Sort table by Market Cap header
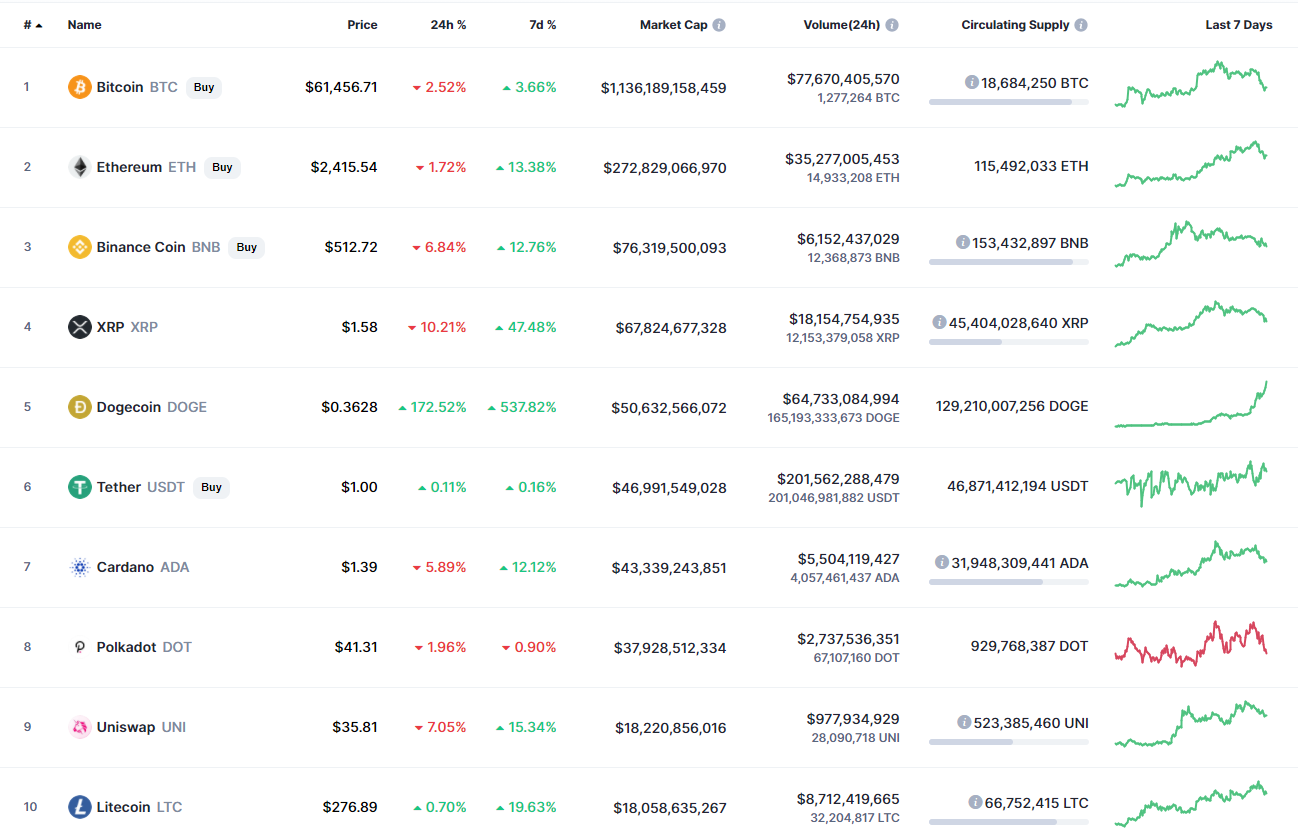Screen dimensions: 1298x830 click(673, 25)
